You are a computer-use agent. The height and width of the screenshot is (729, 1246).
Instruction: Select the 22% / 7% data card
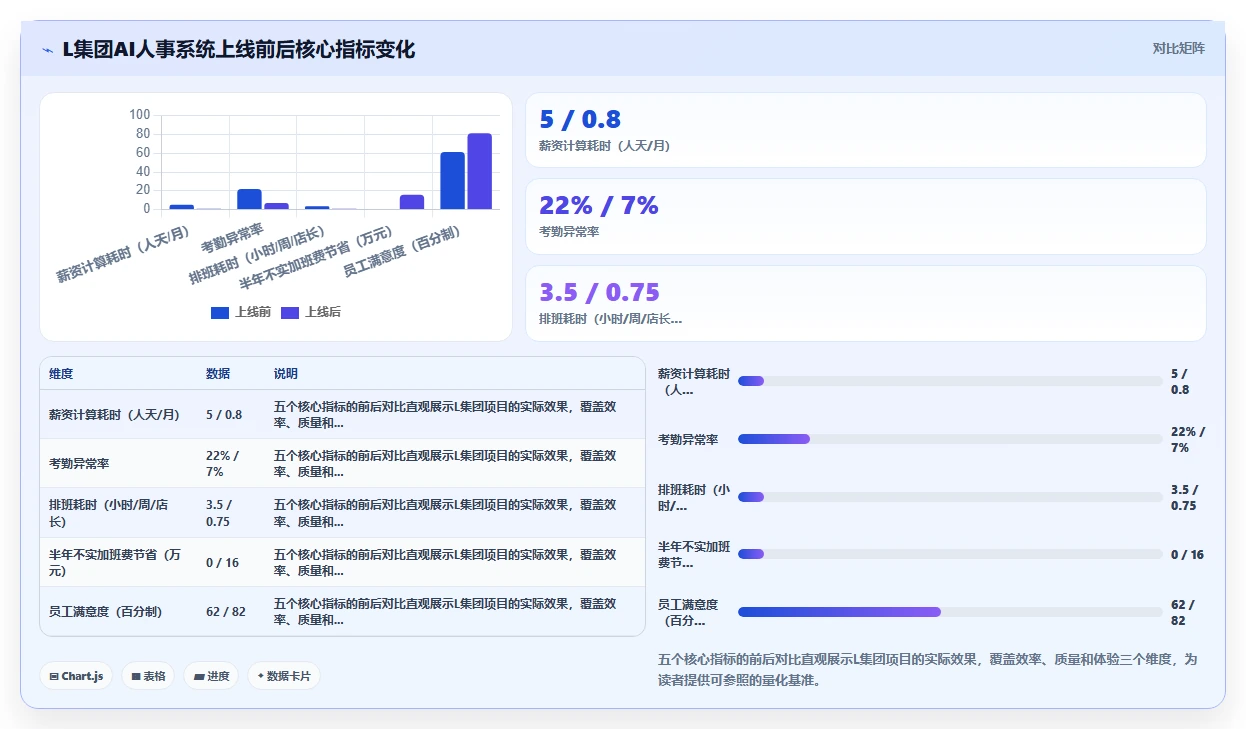pyautogui.click(x=866, y=216)
